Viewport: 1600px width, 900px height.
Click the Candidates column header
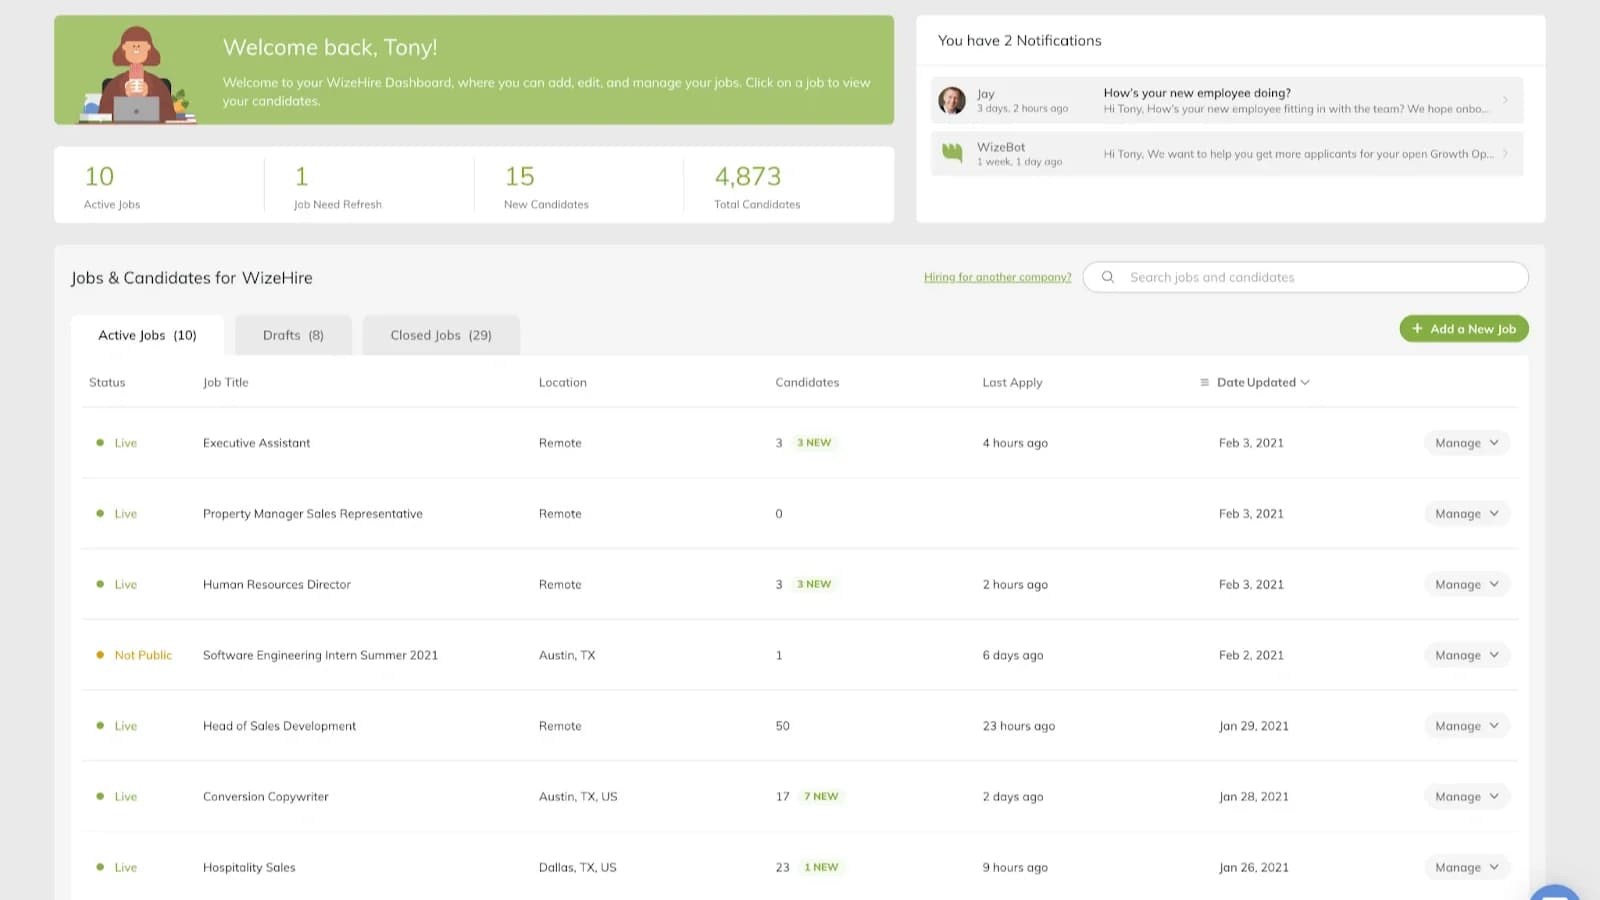pos(807,382)
